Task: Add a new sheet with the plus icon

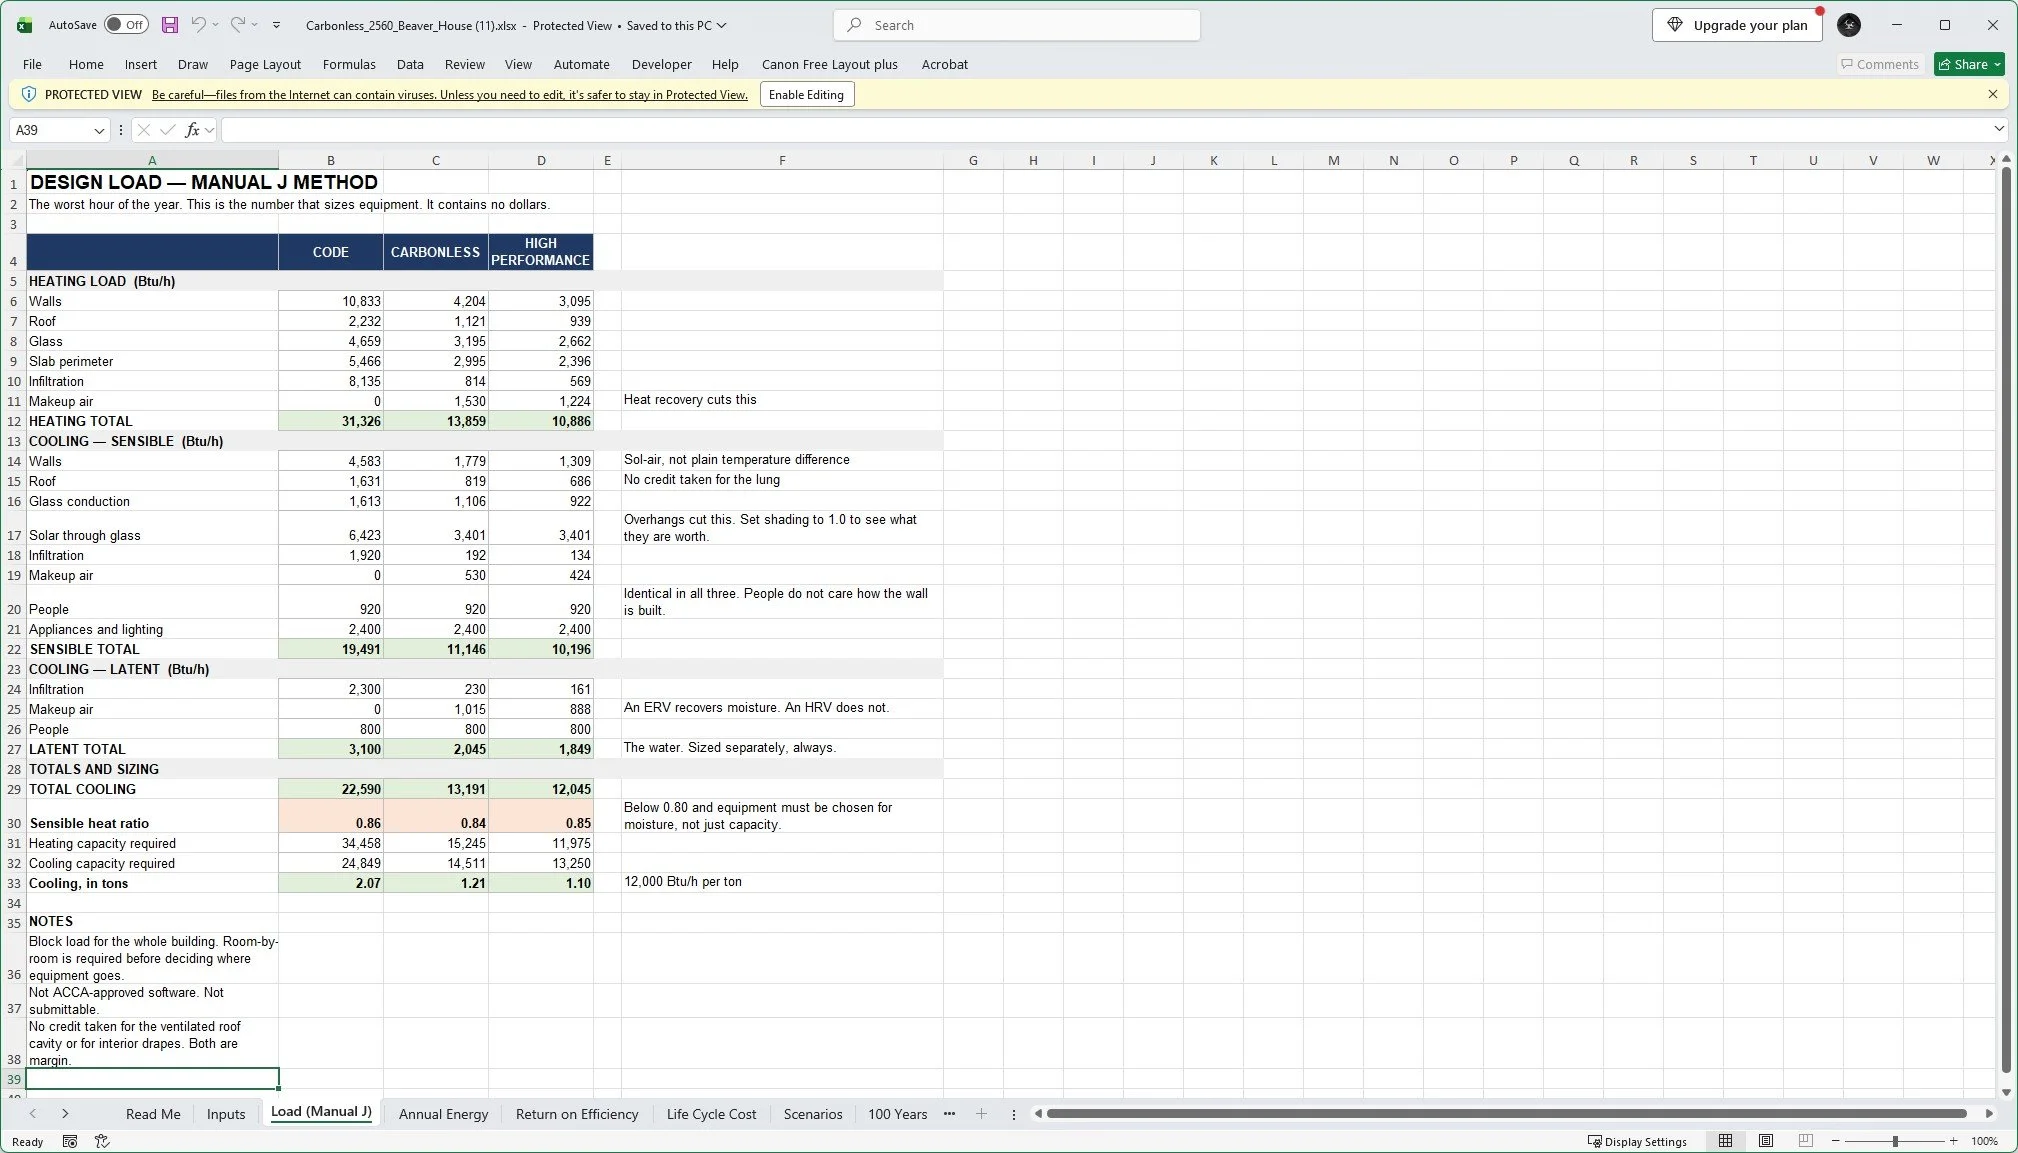Action: pos(981,1114)
